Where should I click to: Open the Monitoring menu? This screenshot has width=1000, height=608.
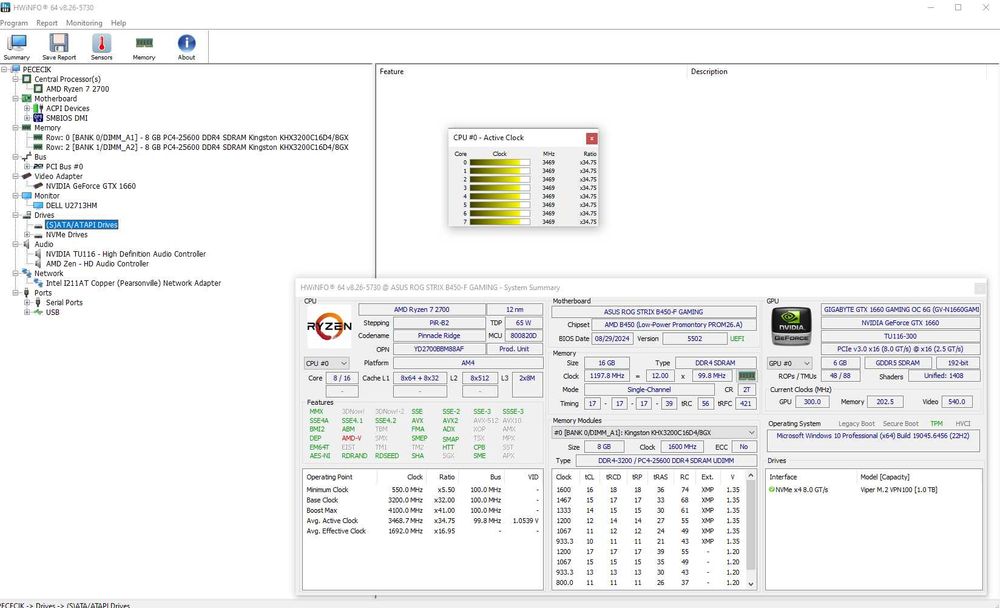pos(84,23)
